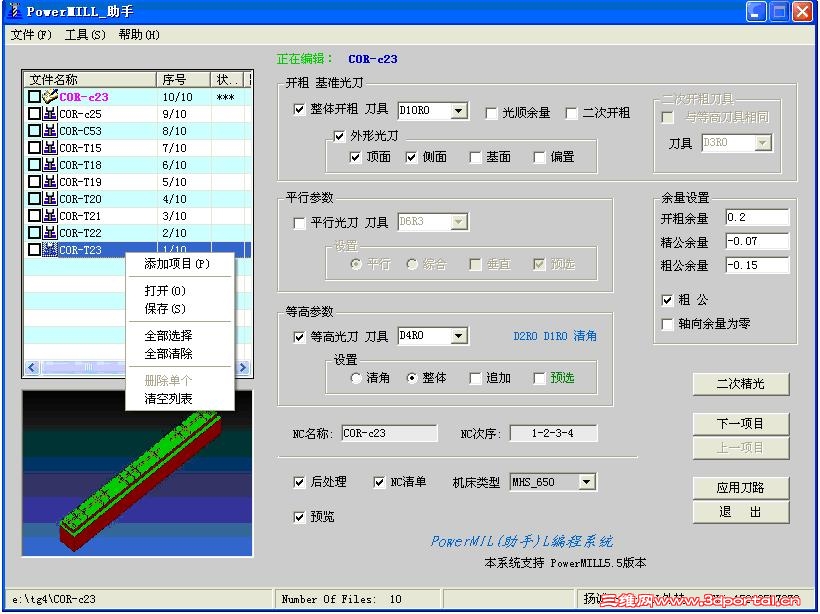
Task: Click the file list's left scroll arrow
Action: click(32, 368)
